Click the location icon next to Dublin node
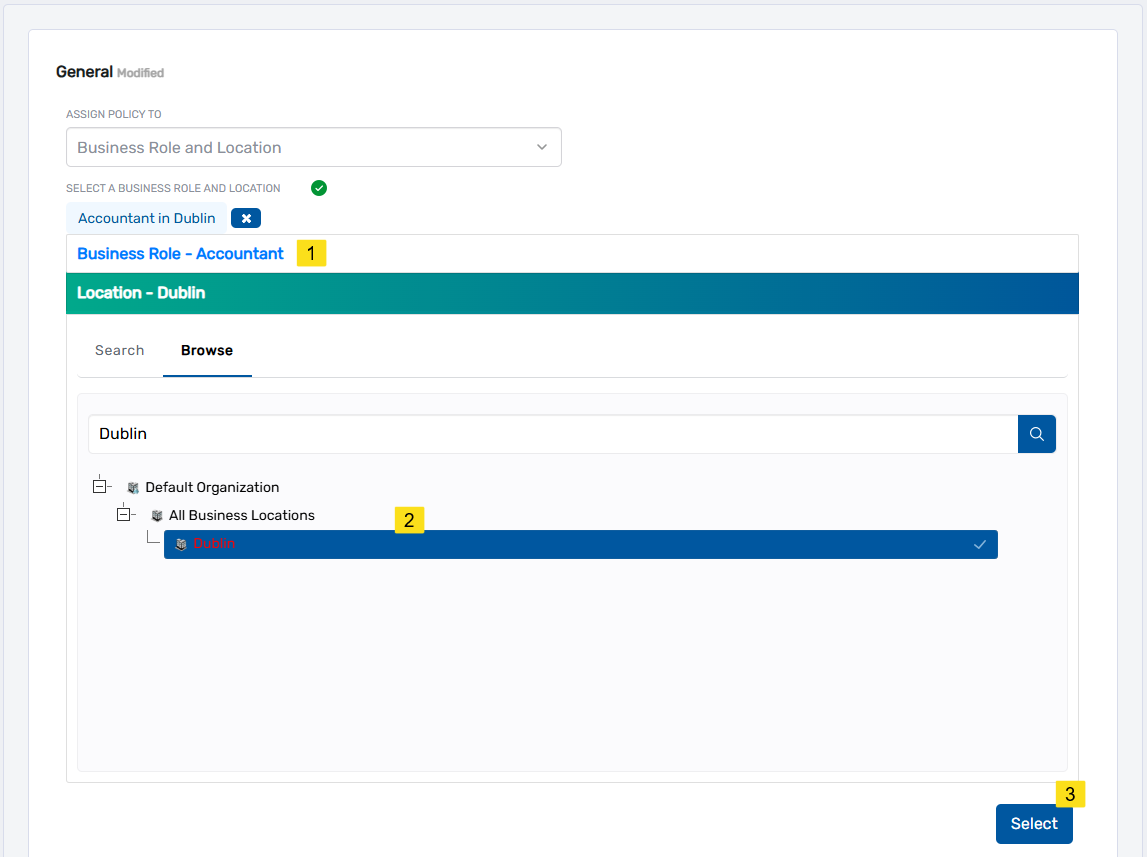Viewport: 1147px width, 857px height. pos(181,544)
